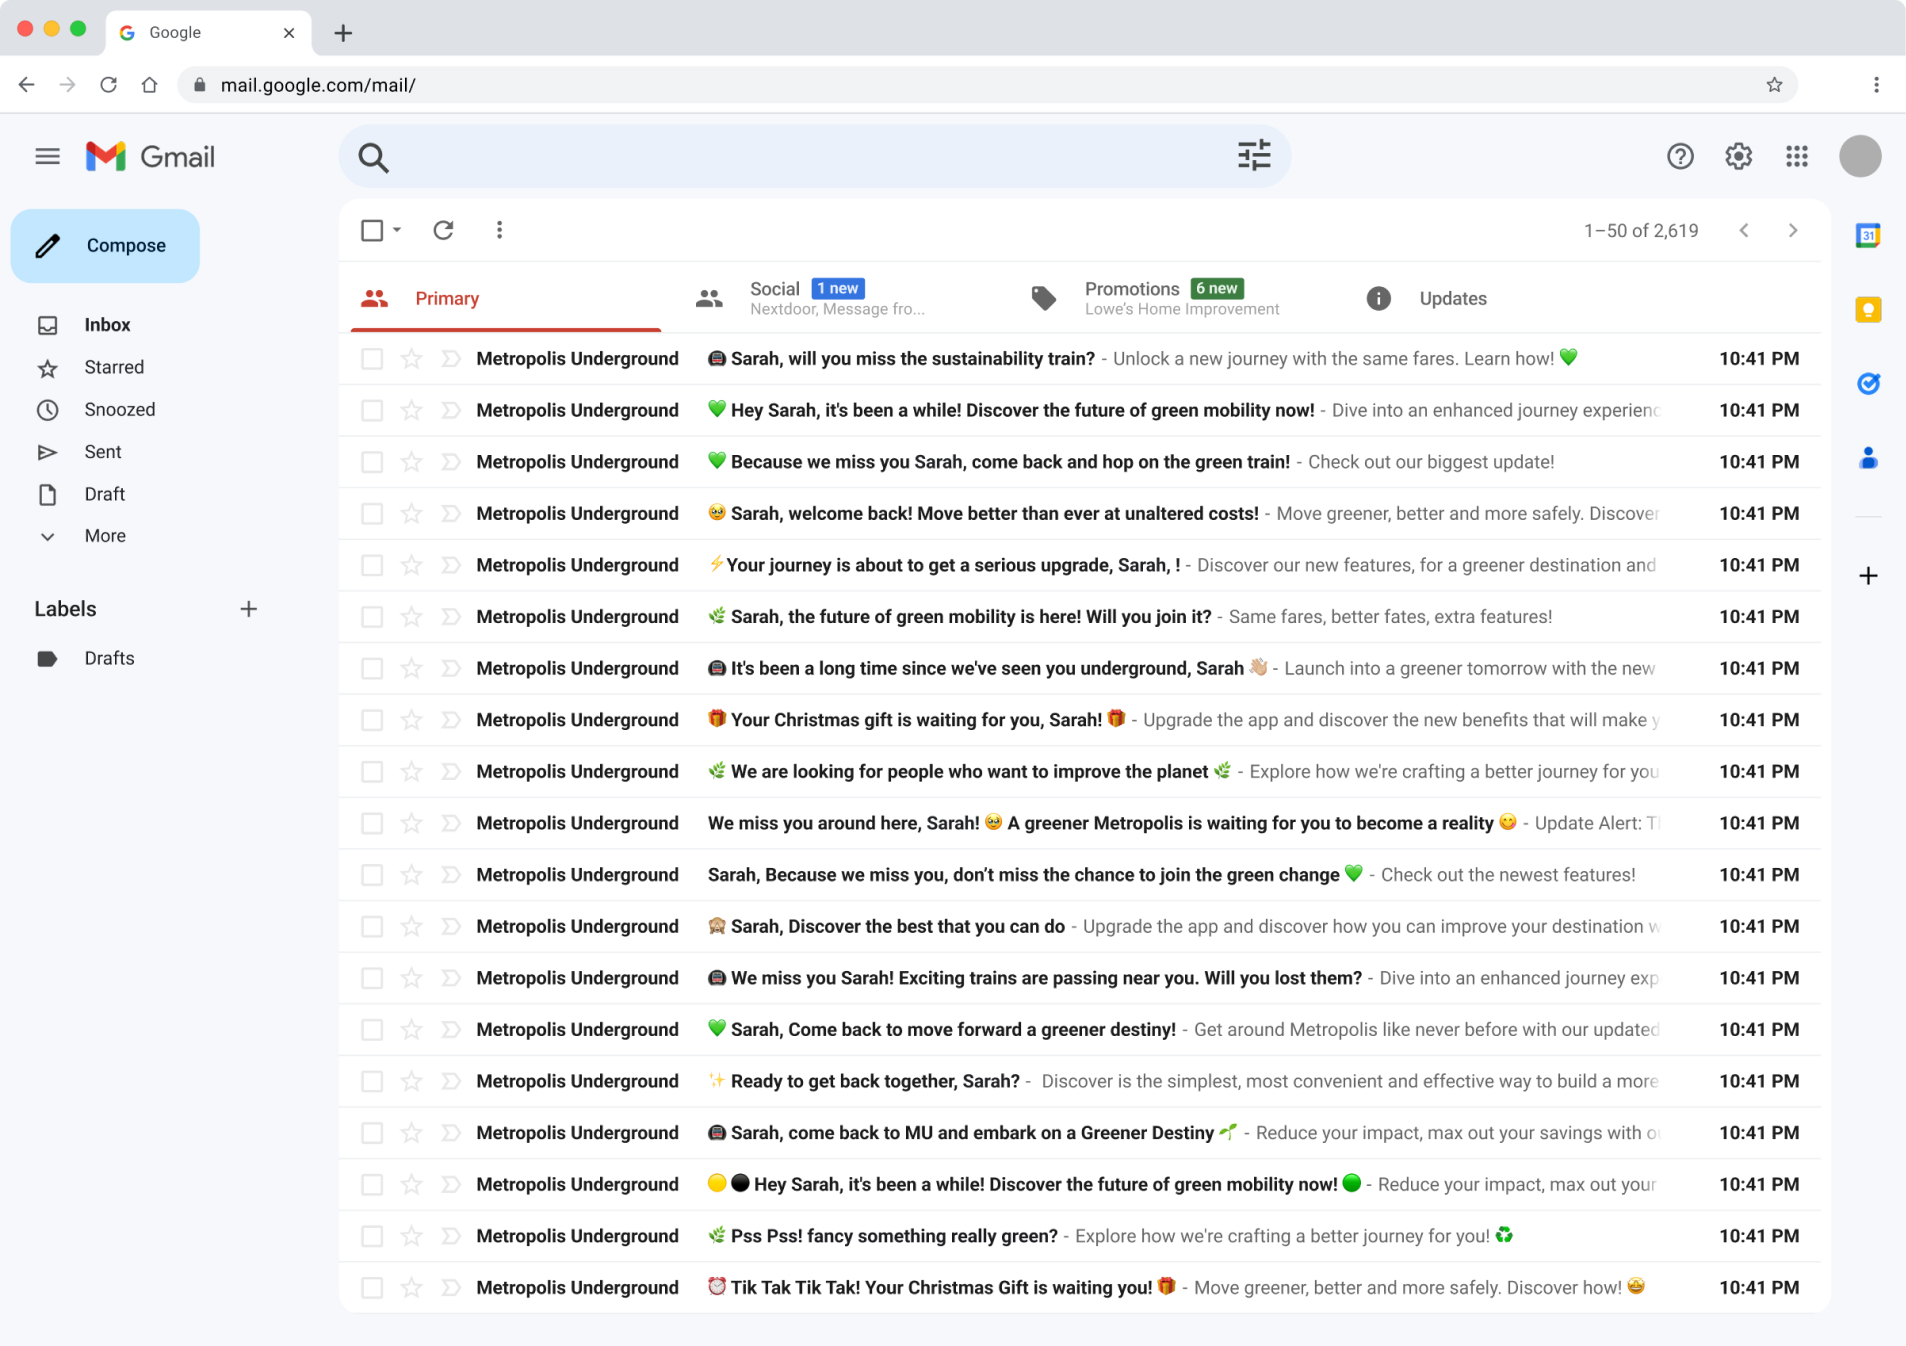Click the '1–50 of 2,619' message count

point(1641,231)
